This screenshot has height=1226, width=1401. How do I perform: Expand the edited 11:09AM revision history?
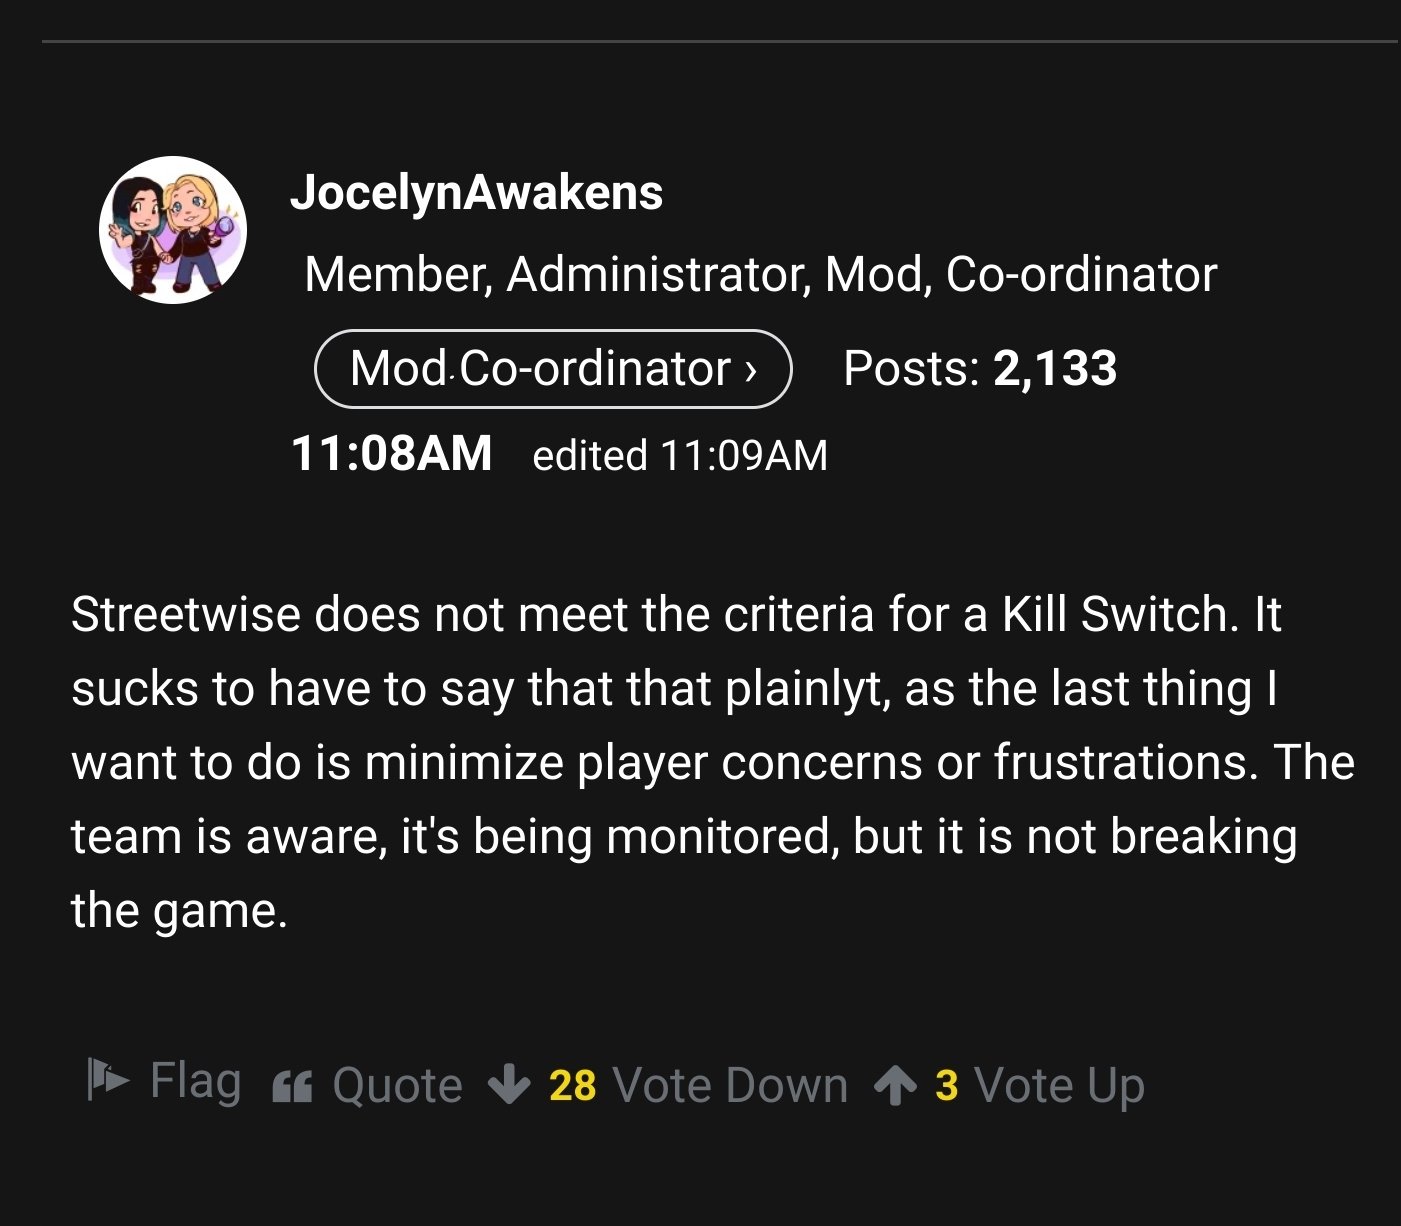click(680, 455)
